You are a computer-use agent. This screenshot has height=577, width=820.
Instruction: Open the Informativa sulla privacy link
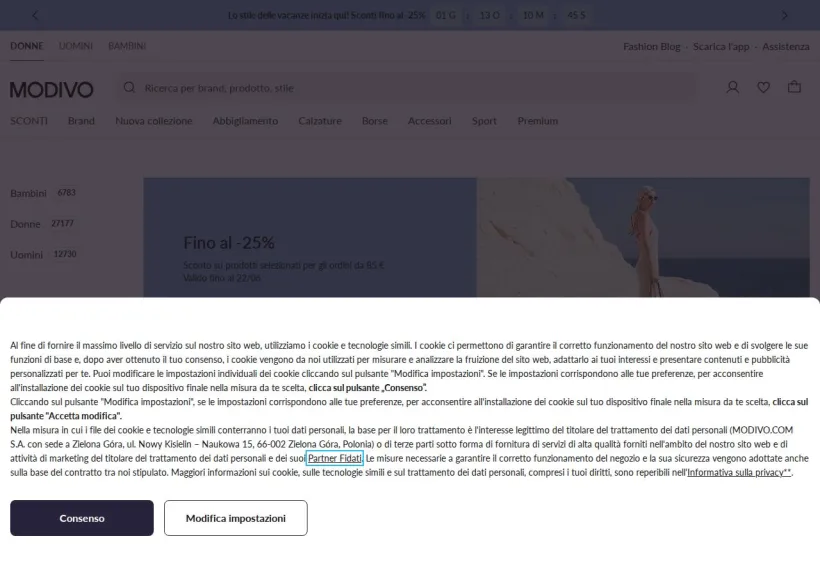tap(739, 472)
